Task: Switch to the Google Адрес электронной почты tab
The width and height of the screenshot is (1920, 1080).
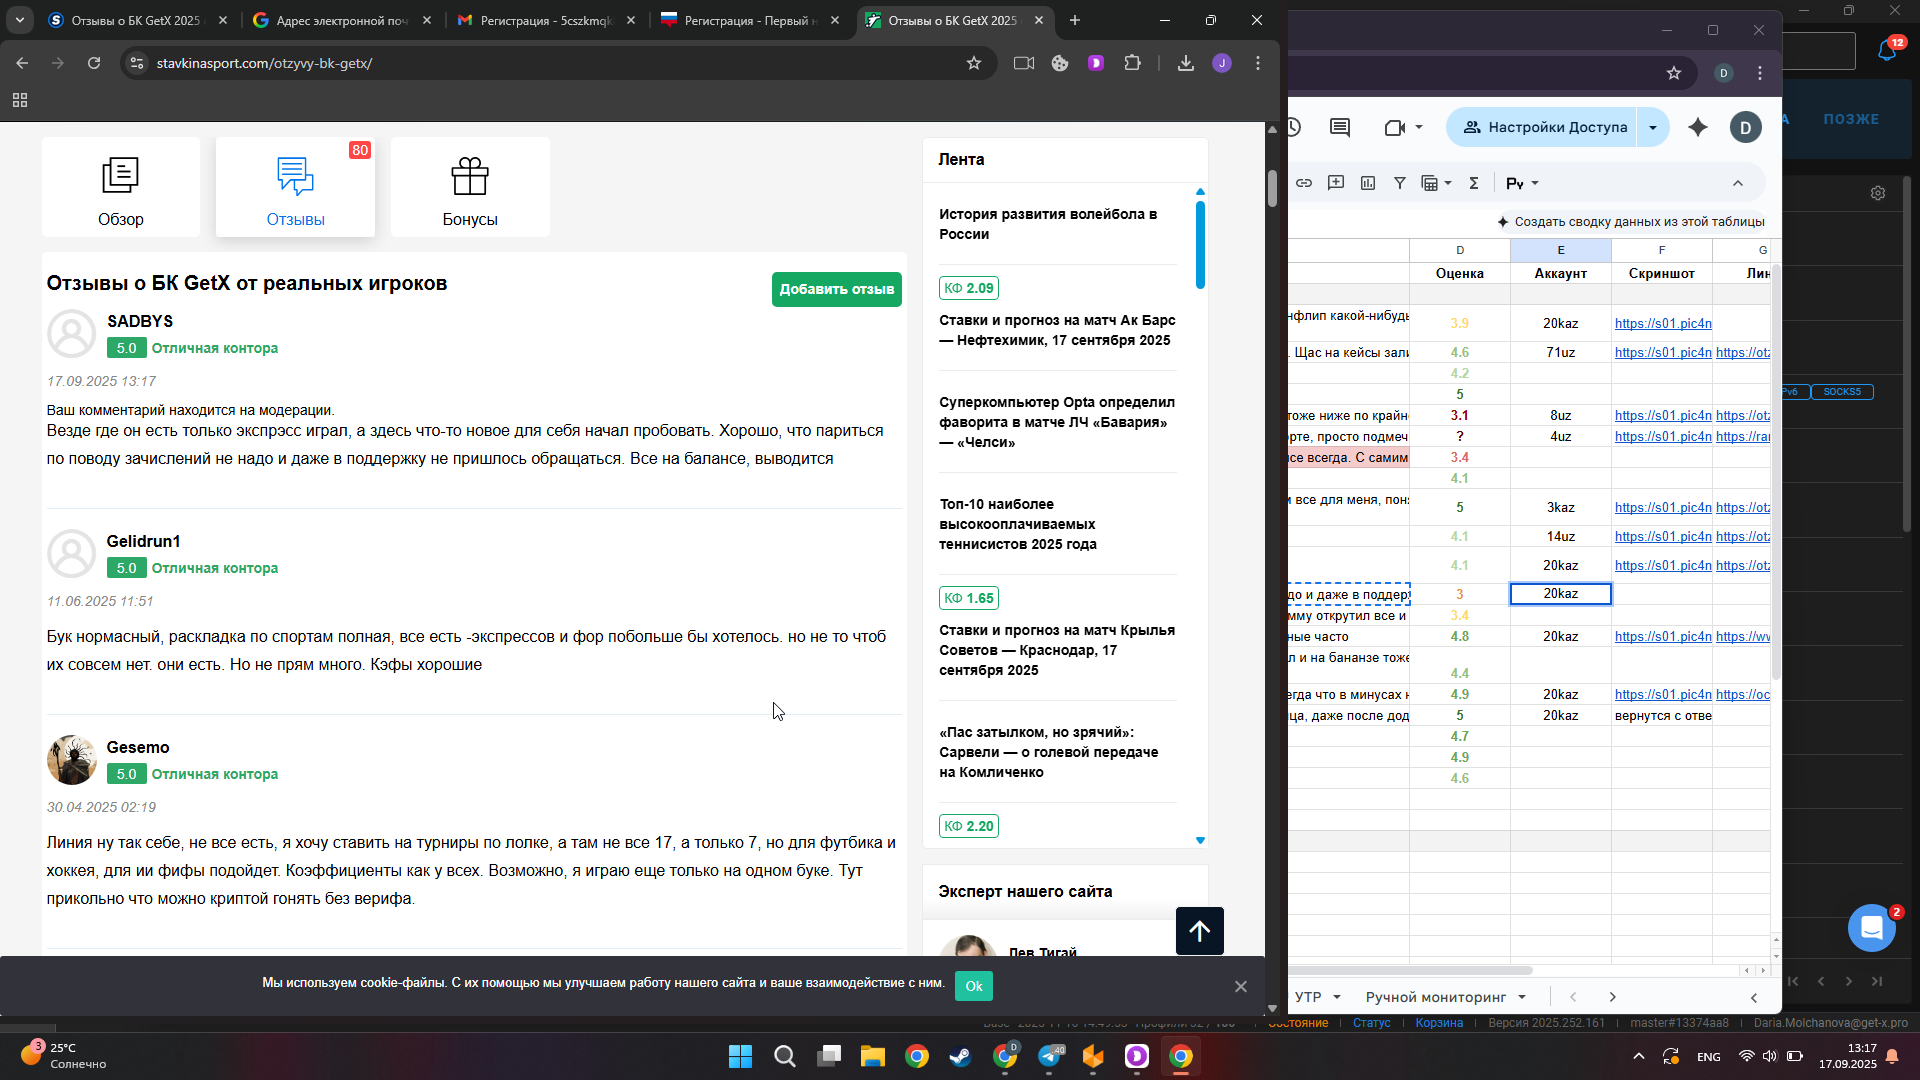Action: click(x=341, y=20)
